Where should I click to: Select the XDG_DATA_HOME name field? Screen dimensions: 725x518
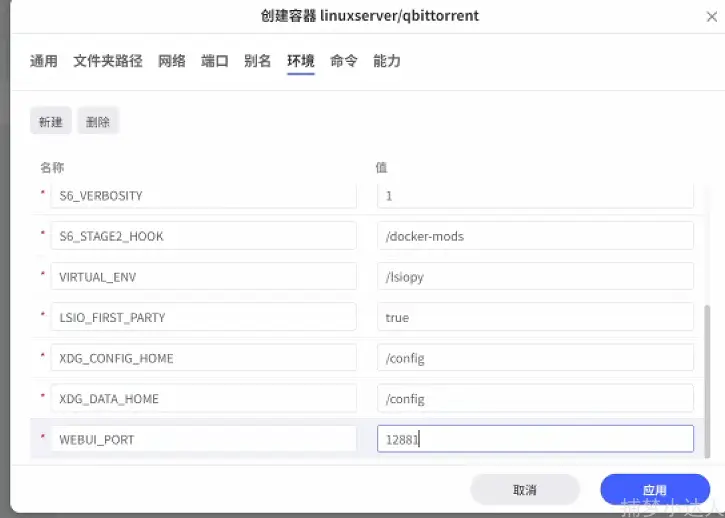click(203, 399)
